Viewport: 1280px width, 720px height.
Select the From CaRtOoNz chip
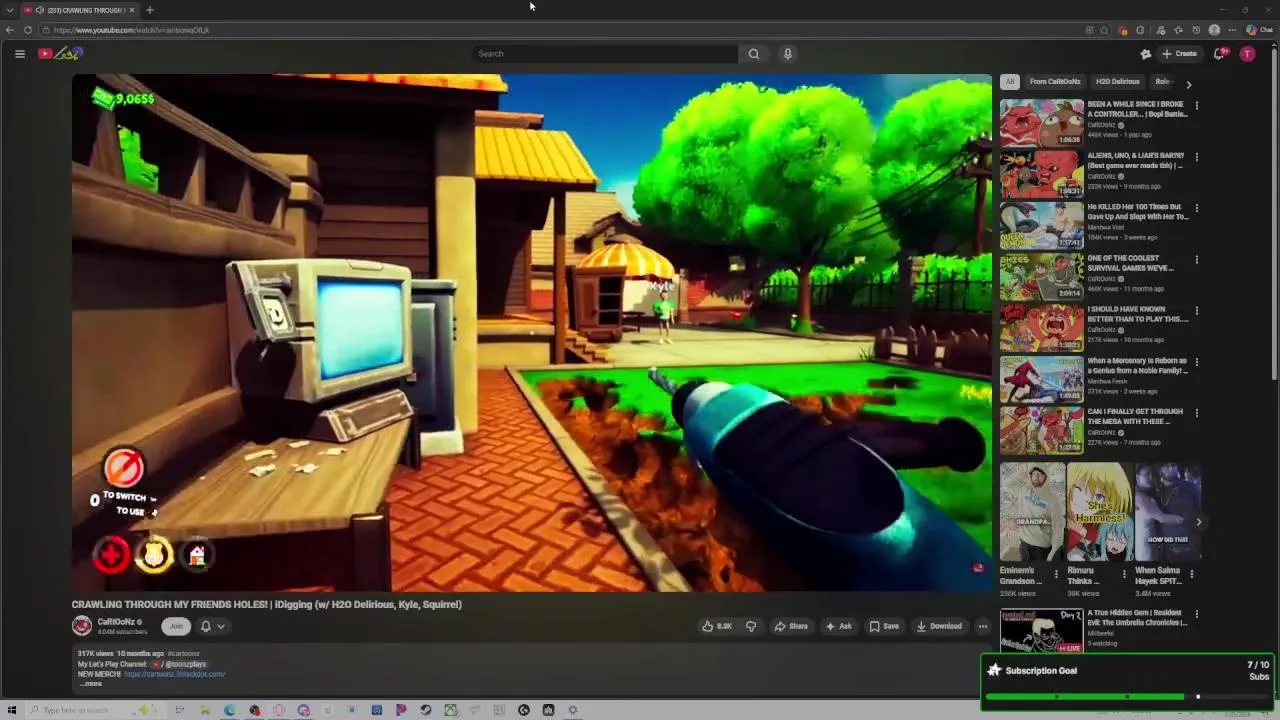tap(1055, 82)
